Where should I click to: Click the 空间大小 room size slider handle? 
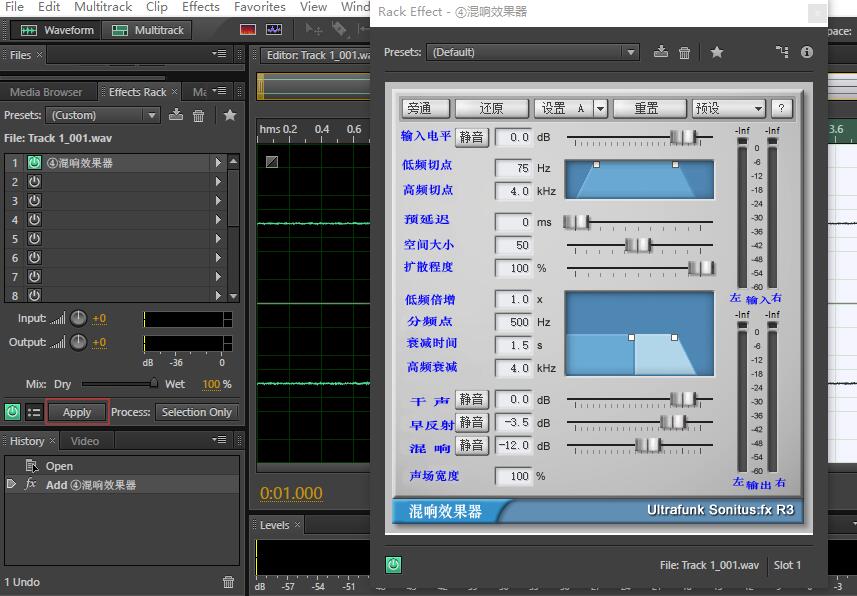click(x=638, y=245)
